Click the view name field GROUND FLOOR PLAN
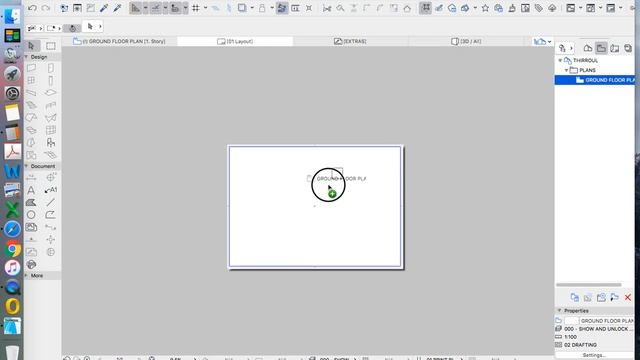The width and height of the screenshot is (640, 360). (x=607, y=321)
